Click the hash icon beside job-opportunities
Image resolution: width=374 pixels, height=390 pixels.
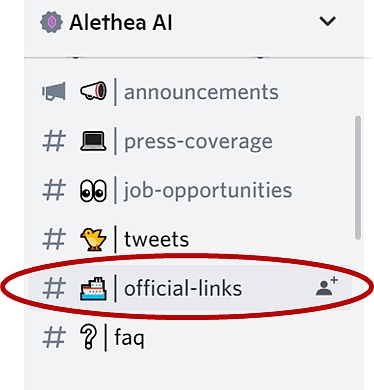pos(54,190)
